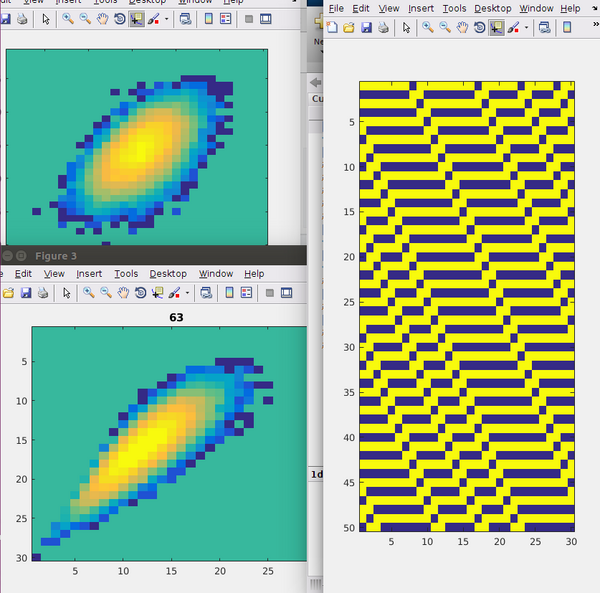Screen dimensions: 600x593
Task: Open Tools menu in Figure 3 window
Action: pyautogui.click(x=126, y=274)
